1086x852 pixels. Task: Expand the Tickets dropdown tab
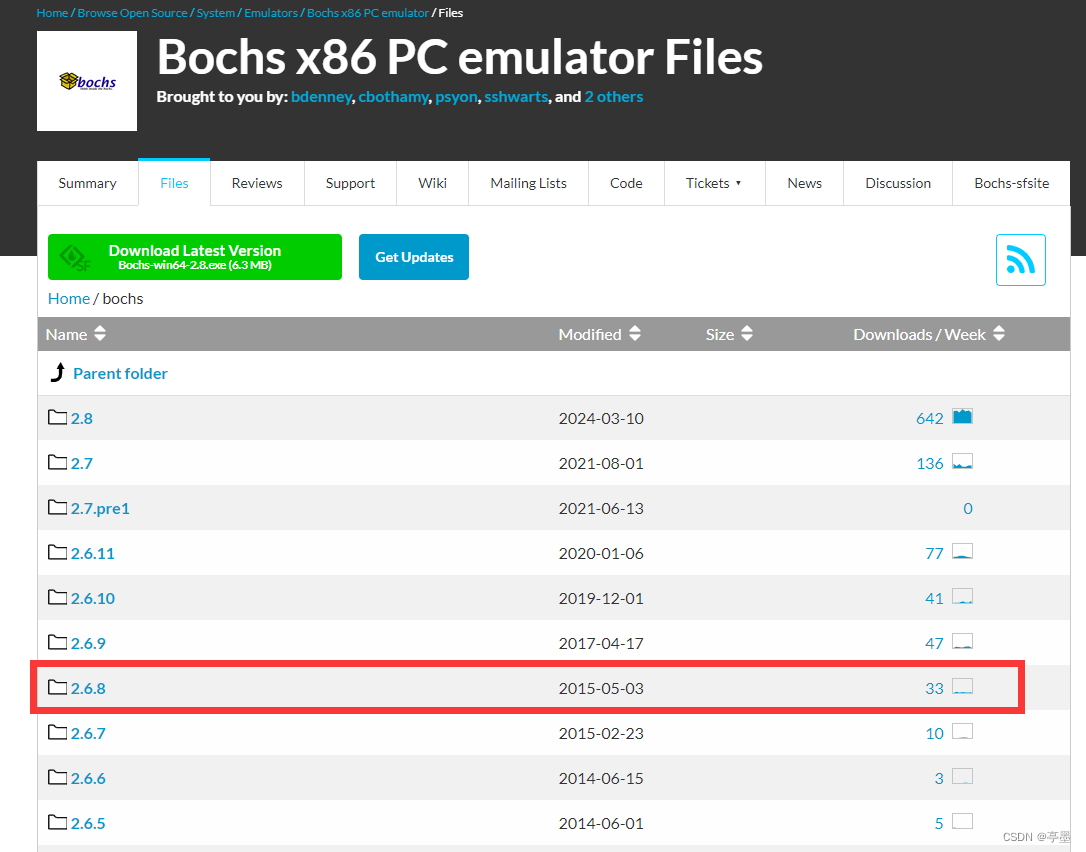tap(714, 183)
